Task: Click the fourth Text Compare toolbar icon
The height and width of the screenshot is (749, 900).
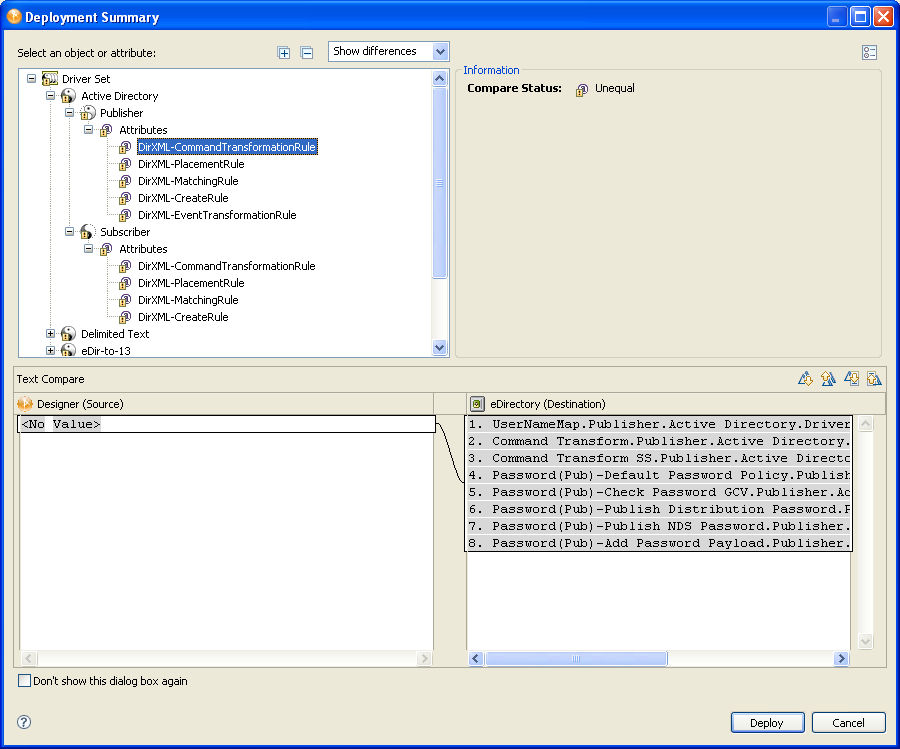Action: [874, 379]
